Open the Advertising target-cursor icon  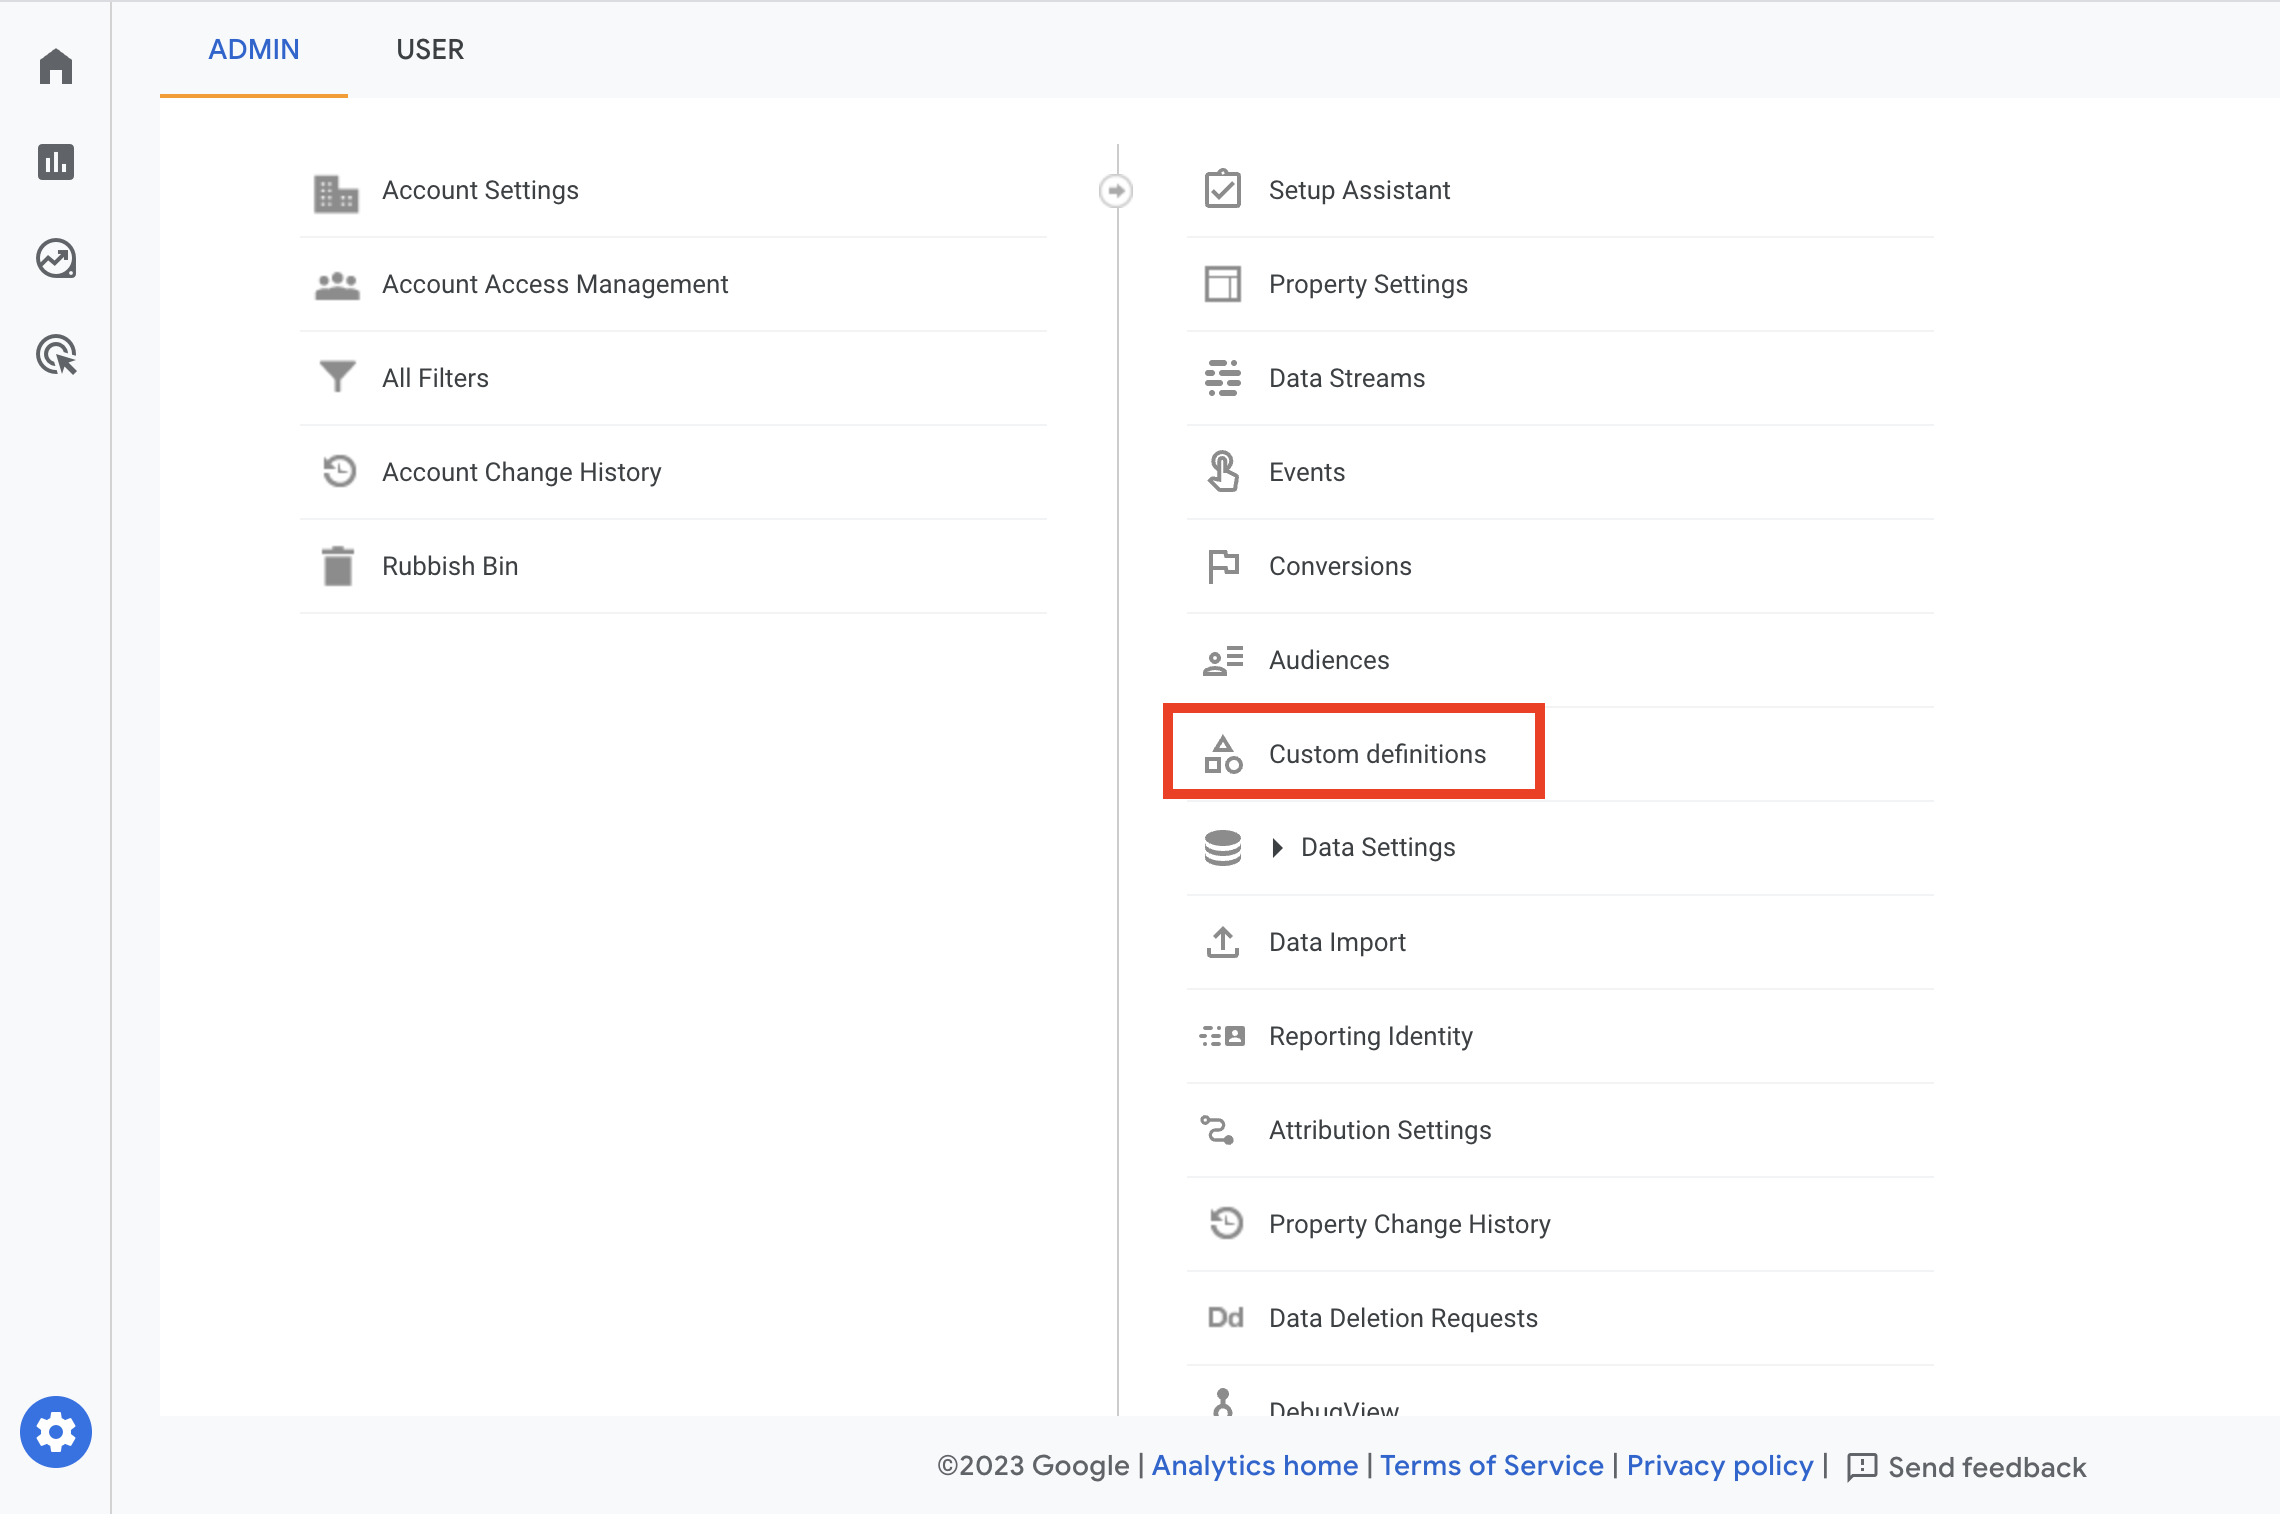56,355
